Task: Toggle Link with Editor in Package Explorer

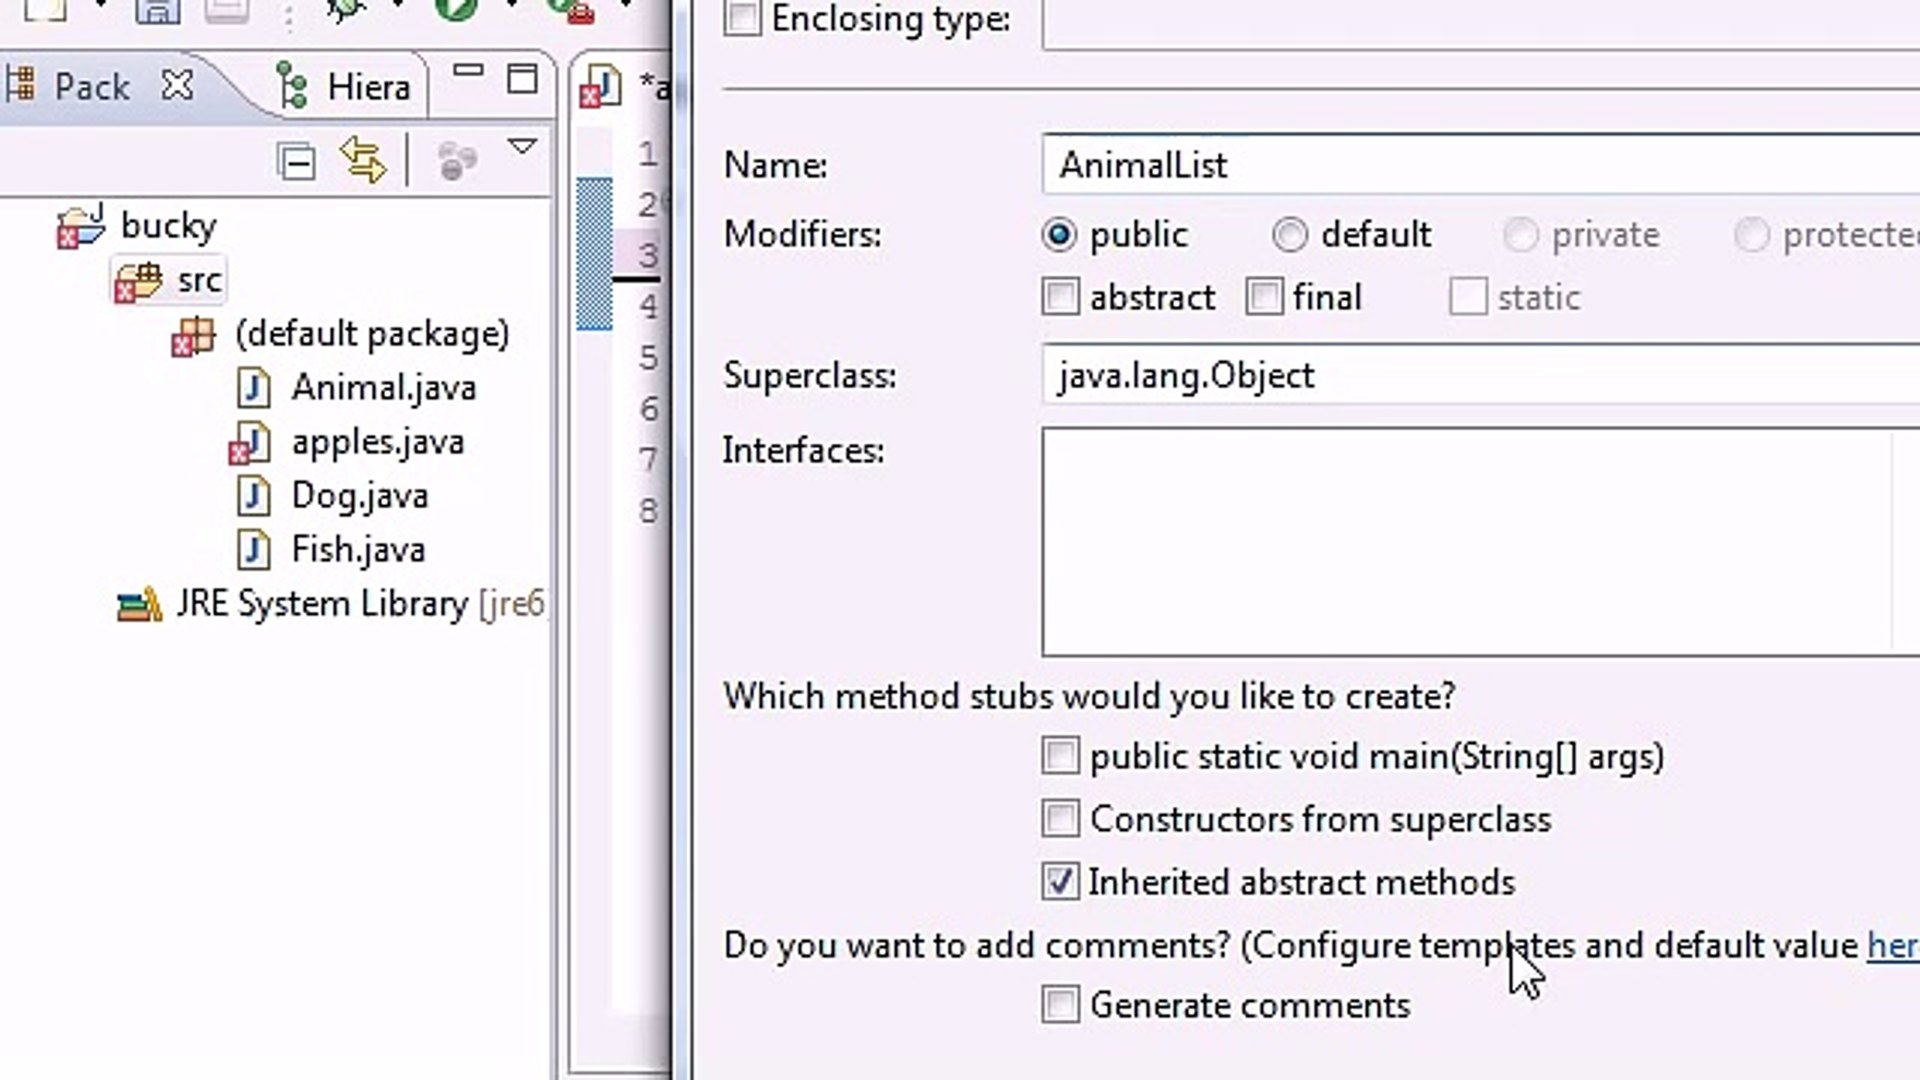Action: 362,160
